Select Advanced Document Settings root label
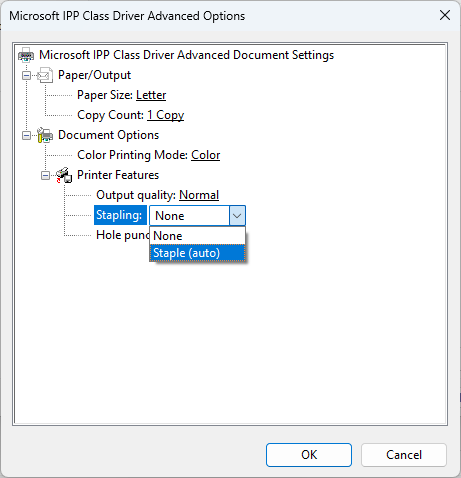This screenshot has width=461, height=478. coord(186,55)
